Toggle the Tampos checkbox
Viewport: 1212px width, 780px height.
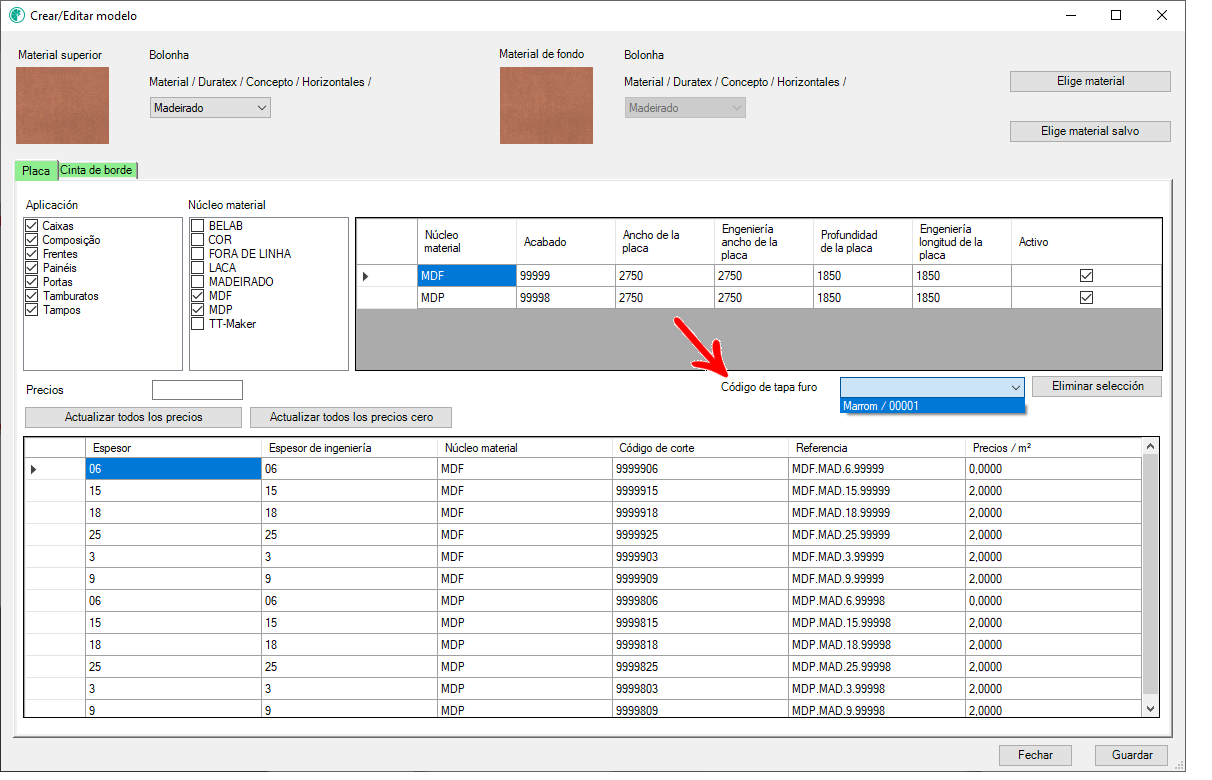(32, 310)
